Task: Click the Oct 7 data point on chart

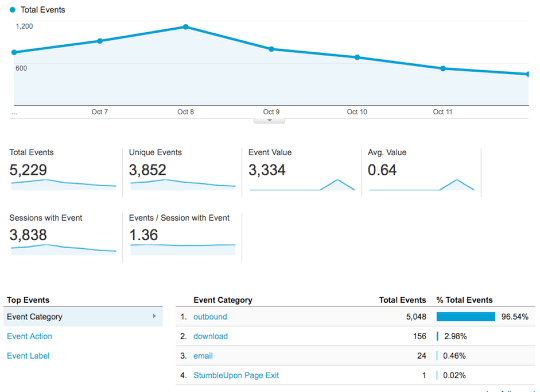Action: coord(100,41)
